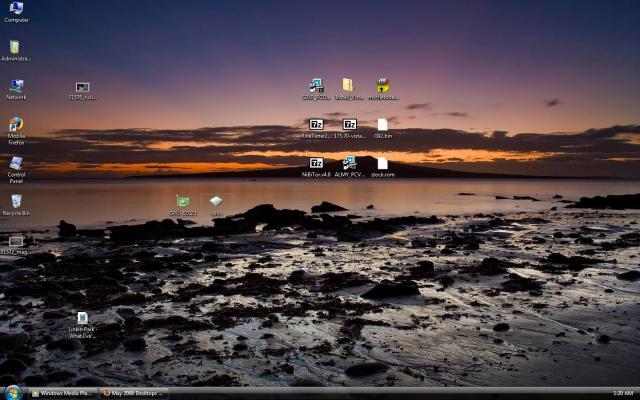Click the 1:20 AM taskbar clock
The height and width of the screenshot is (400, 640).
623,393
